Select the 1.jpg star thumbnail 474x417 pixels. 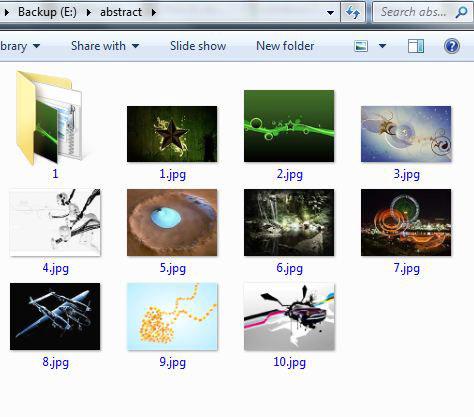click(x=172, y=134)
